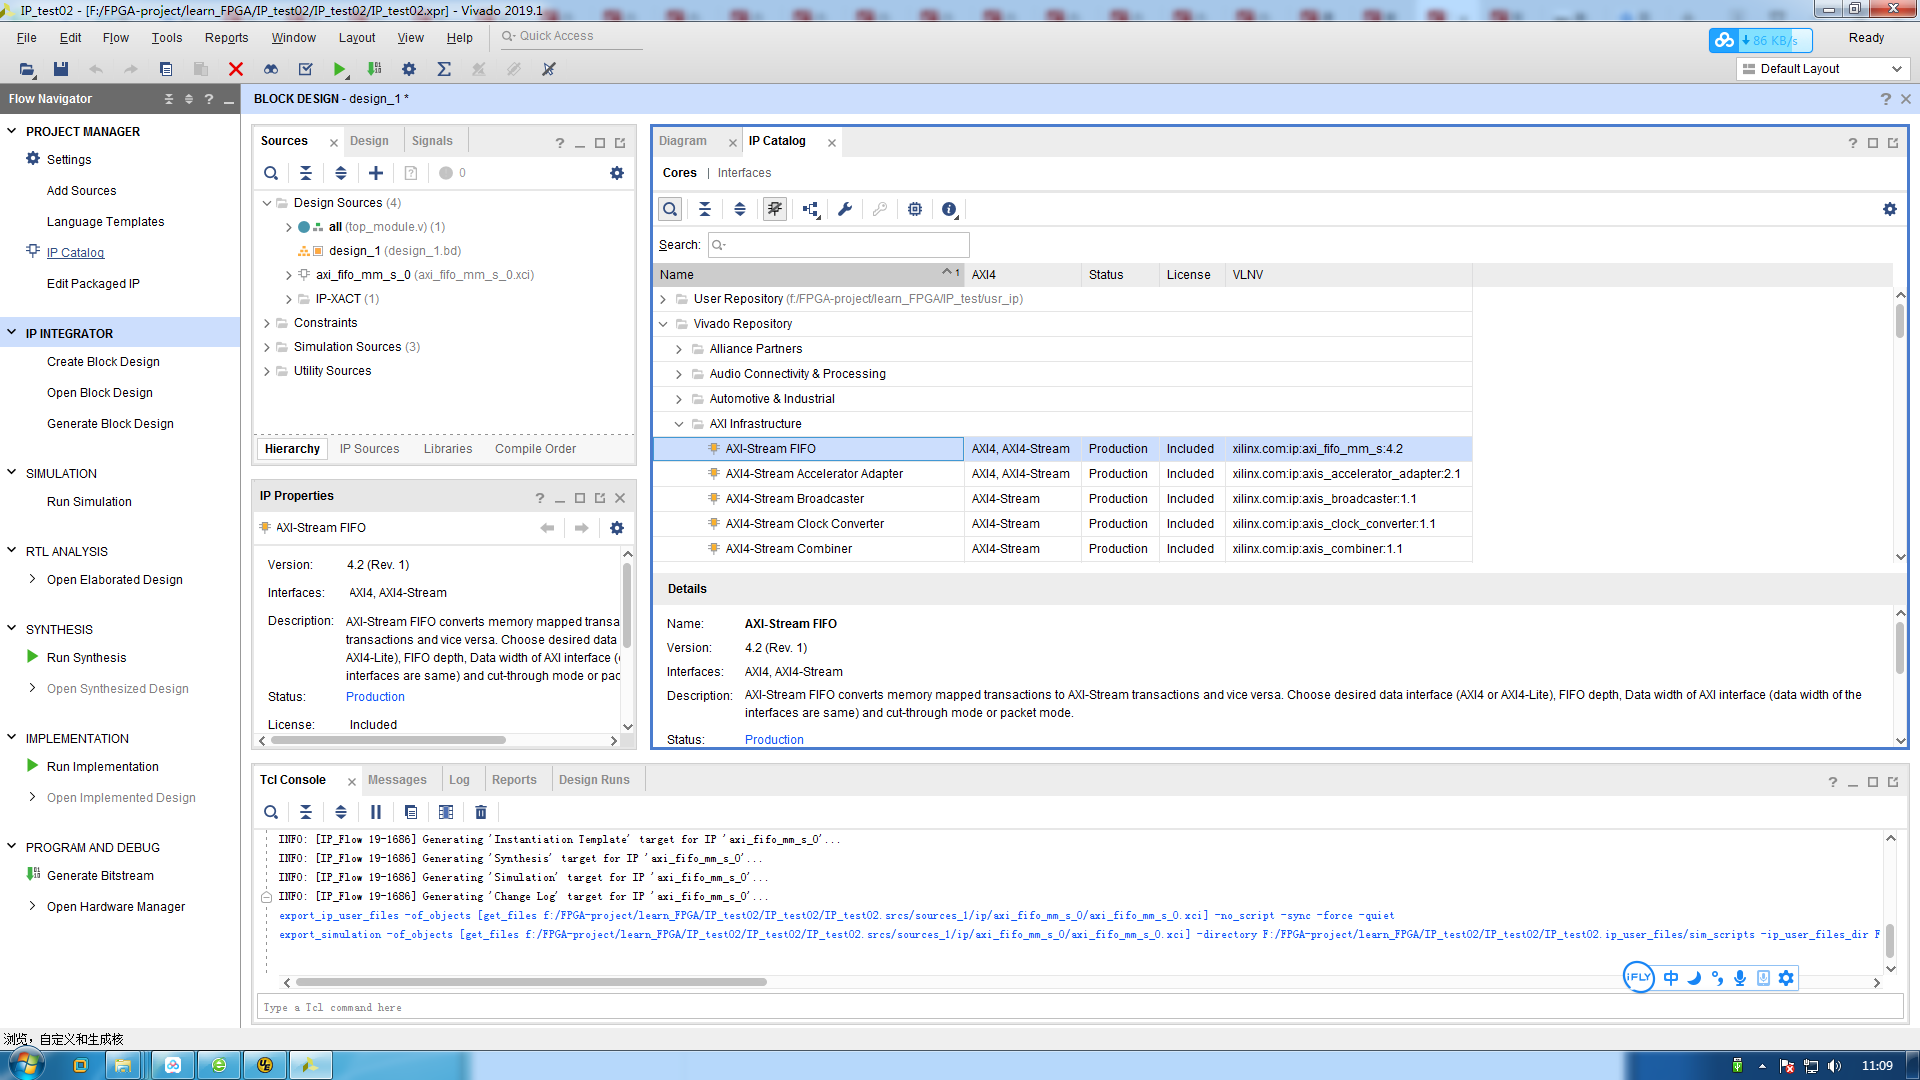Click the chip icon in IP Catalog toolbar
The height and width of the screenshot is (1080, 1920).
(x=915, y=209)
